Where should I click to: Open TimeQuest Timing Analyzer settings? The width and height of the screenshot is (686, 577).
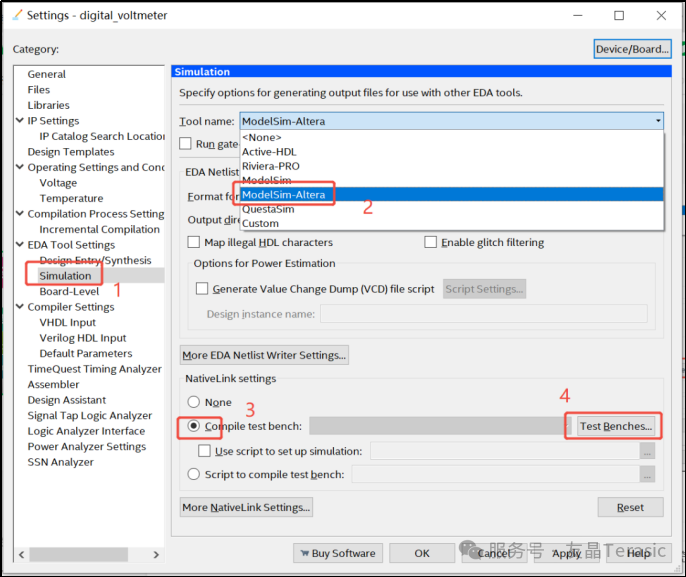(94, 369)
